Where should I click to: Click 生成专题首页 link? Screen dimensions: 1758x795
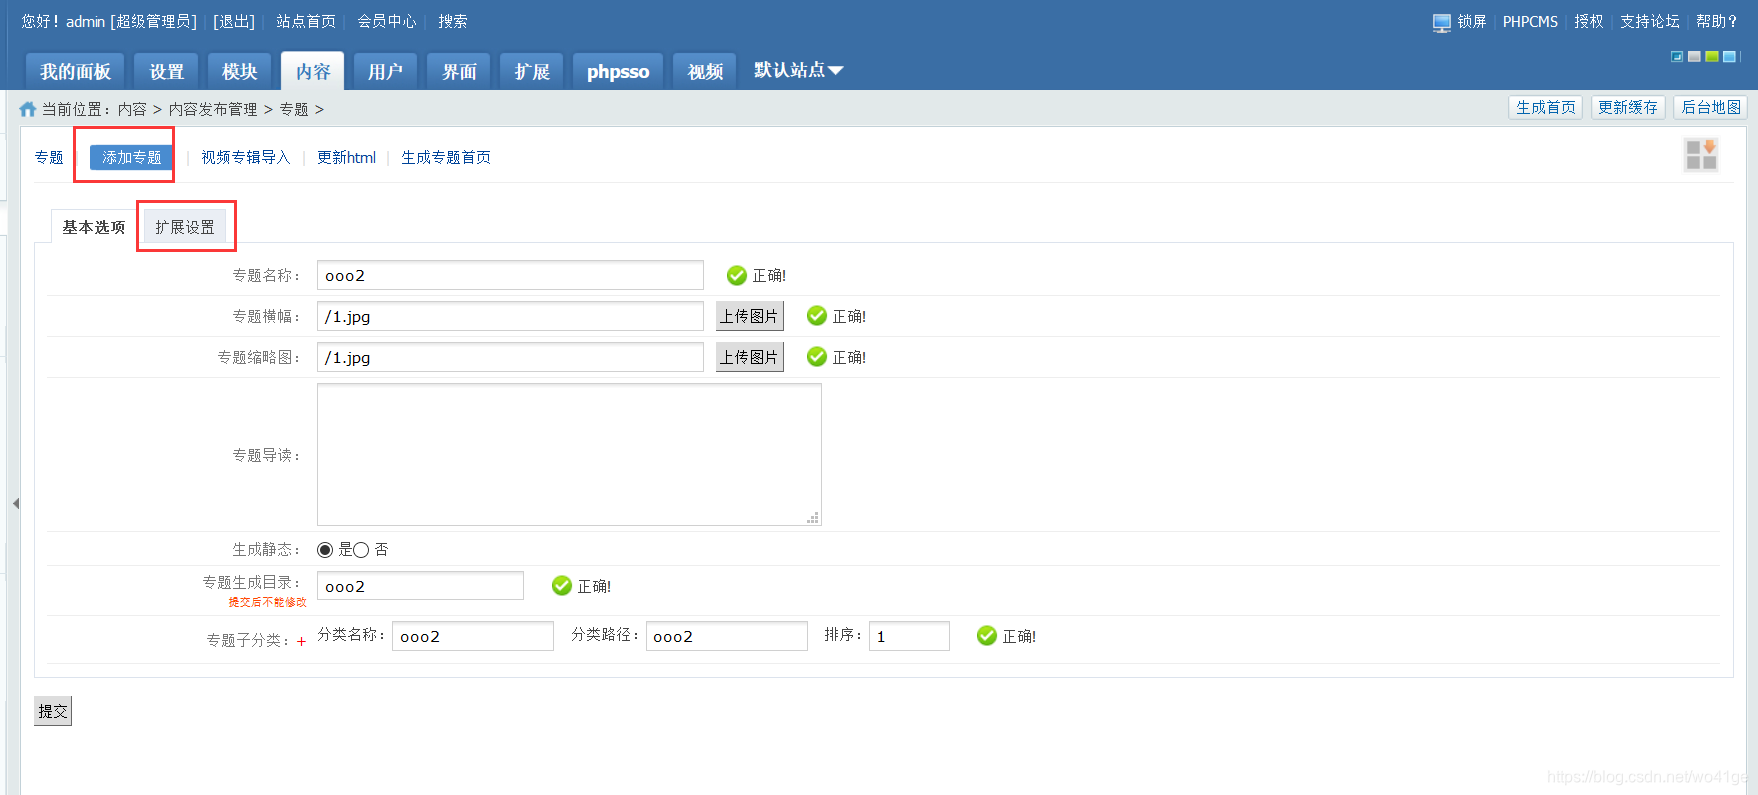pyautogui.click(x=446, y=157)
